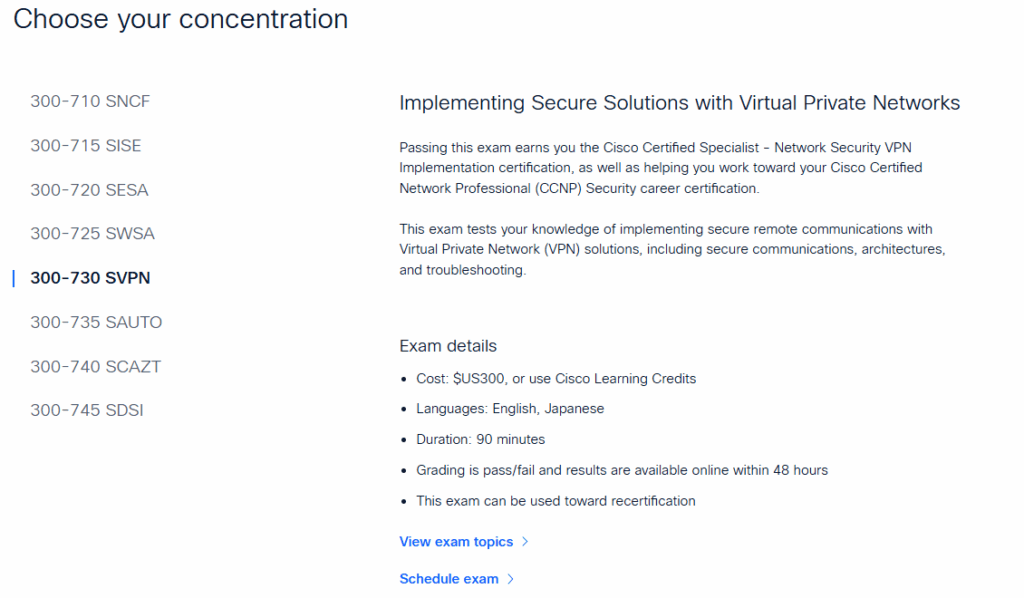Image resolution: width=1024 pixels, height=598 pixels.
Task: Switch to the 300-715 SISE tab
Action: pos(86,145)
